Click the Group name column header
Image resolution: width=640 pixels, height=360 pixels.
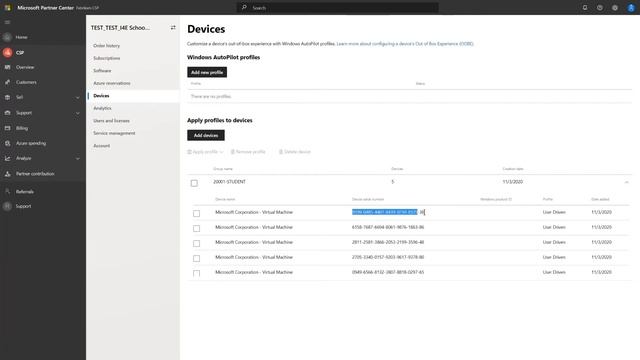(223, 169)
